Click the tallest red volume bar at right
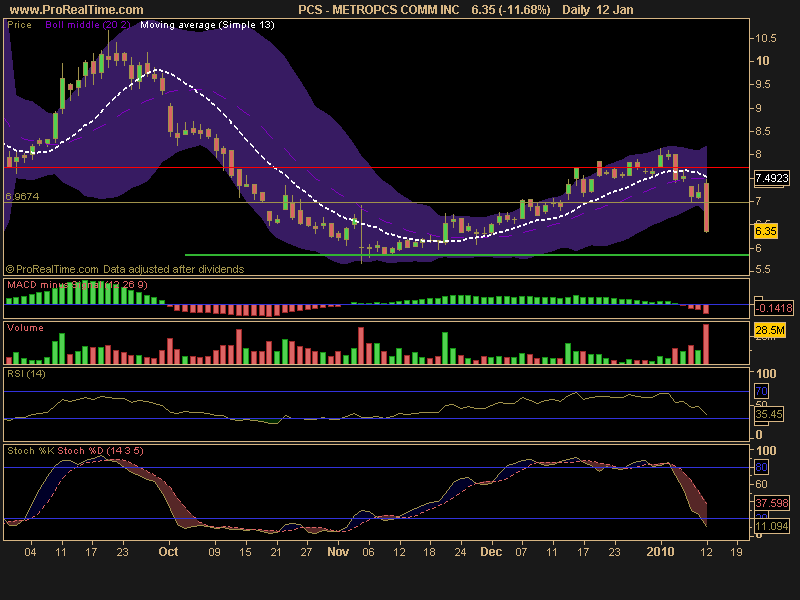 [706, 344]
